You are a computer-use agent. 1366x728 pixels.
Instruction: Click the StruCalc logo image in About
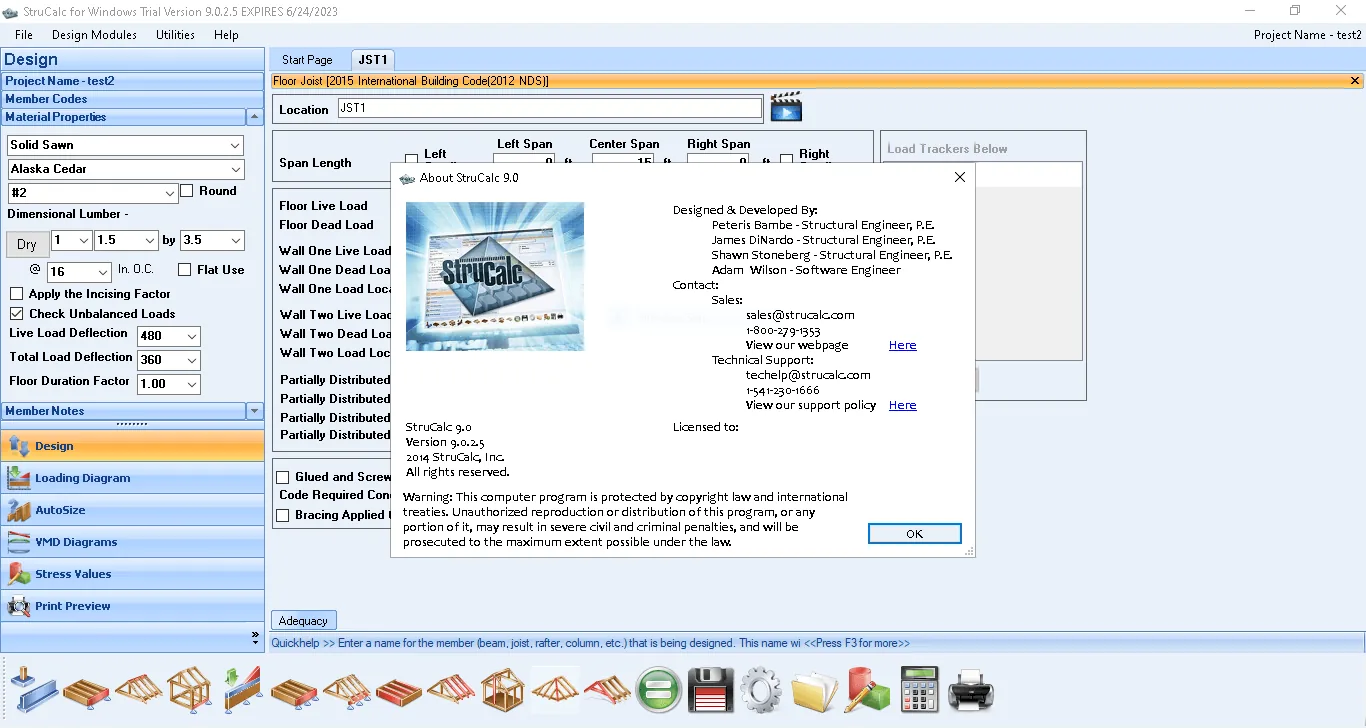point(495,276)
